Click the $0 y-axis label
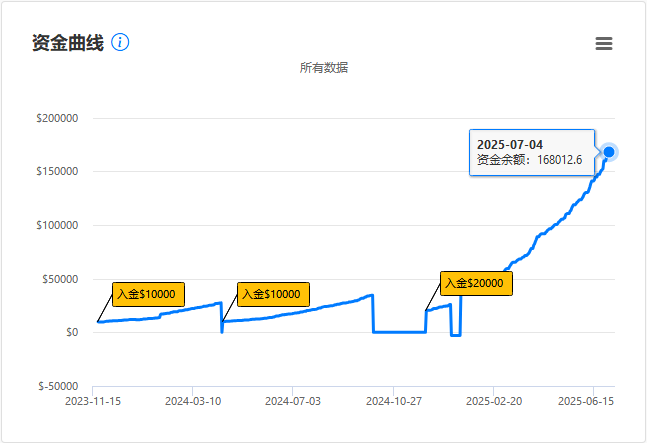The width and height of the screenshot is (647, 443). 72,332
